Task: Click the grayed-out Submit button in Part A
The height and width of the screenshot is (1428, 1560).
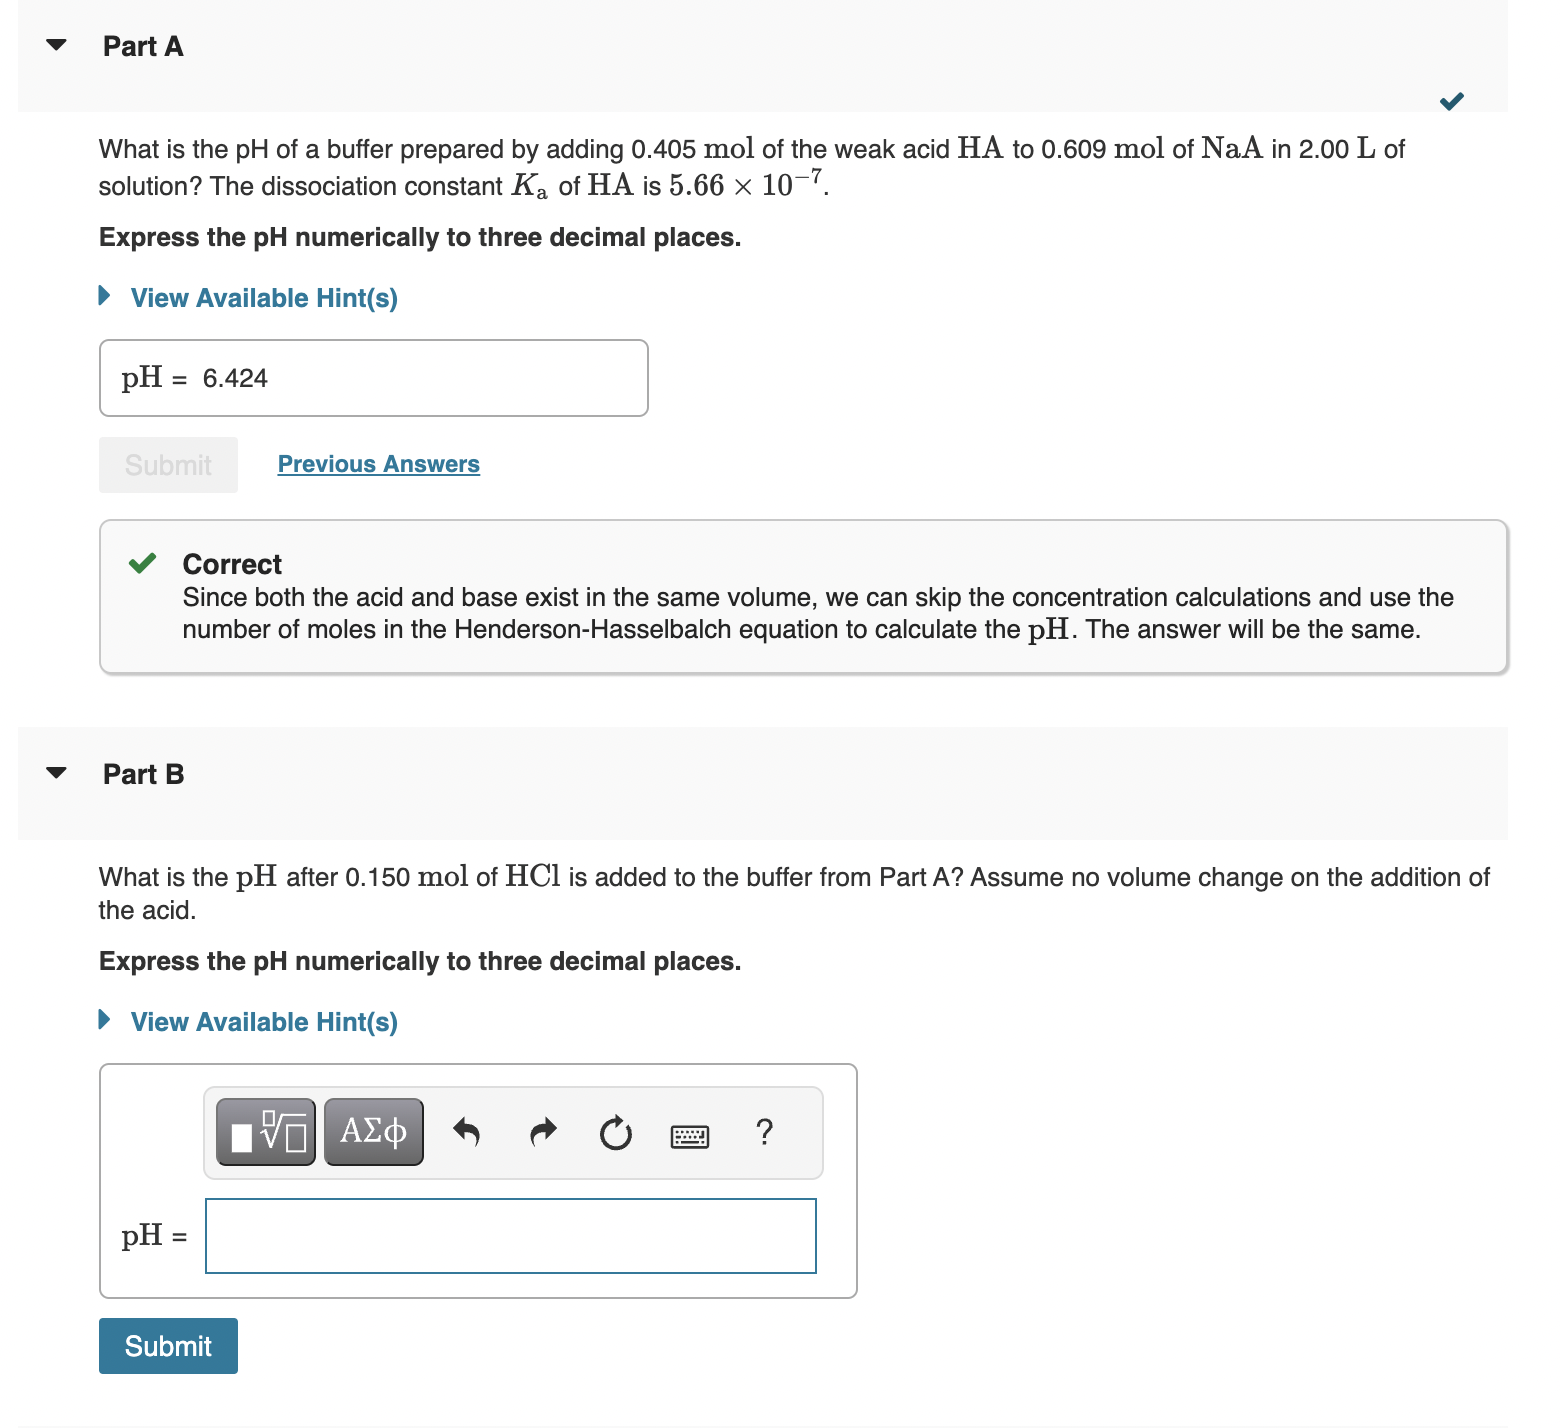Action: (167, 464)
